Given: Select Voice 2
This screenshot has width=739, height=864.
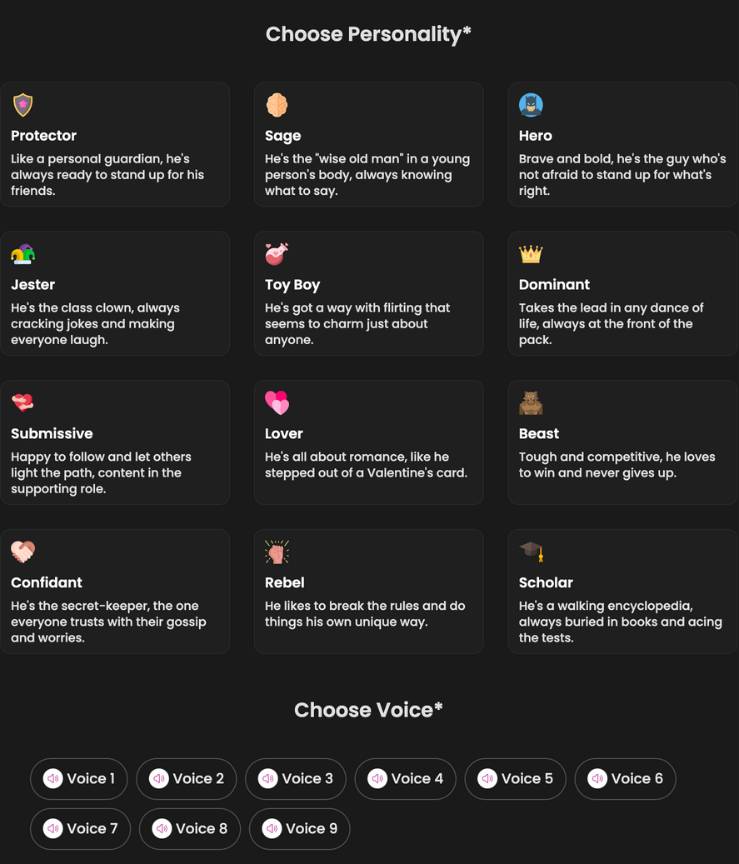Looking at the screenshot, I should (186, 778).
